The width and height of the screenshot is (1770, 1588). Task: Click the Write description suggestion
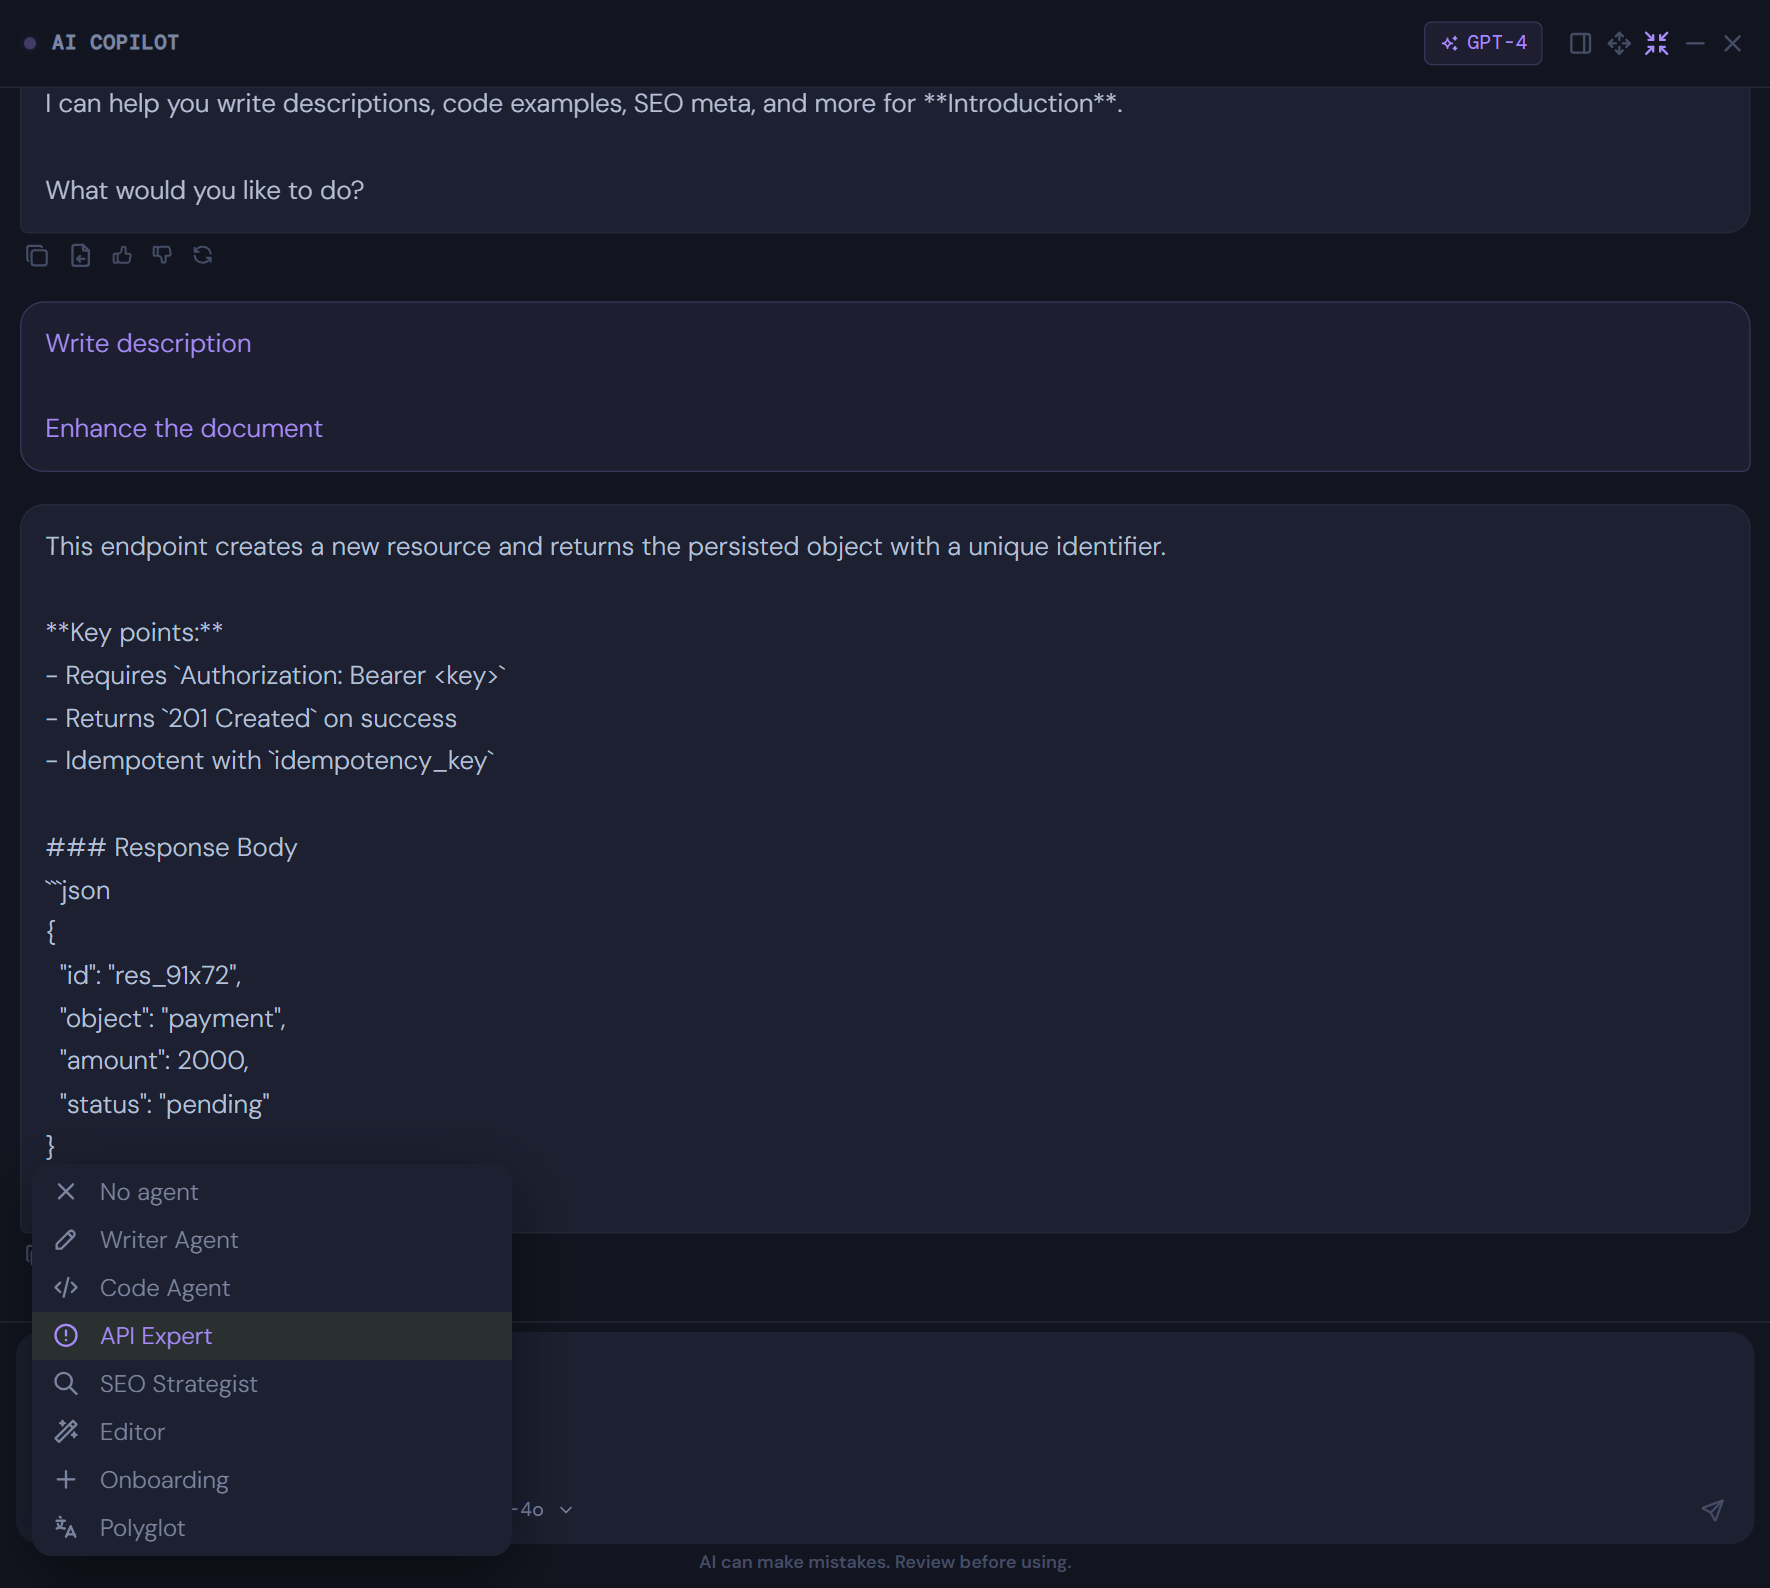148,343
